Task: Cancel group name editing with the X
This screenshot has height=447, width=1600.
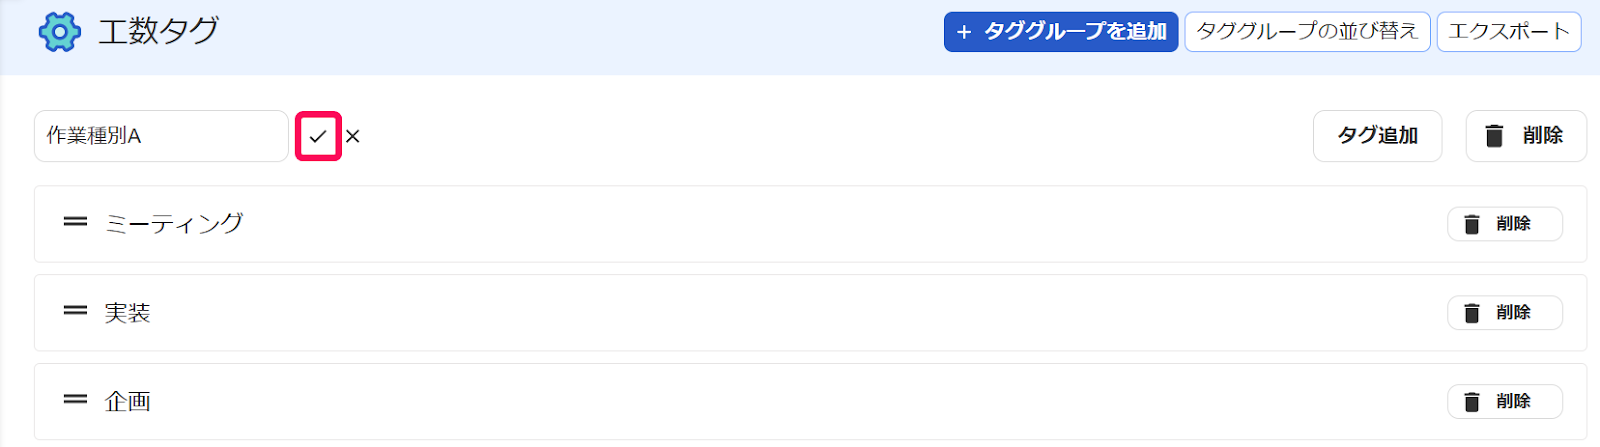Action: pos(353,137)
